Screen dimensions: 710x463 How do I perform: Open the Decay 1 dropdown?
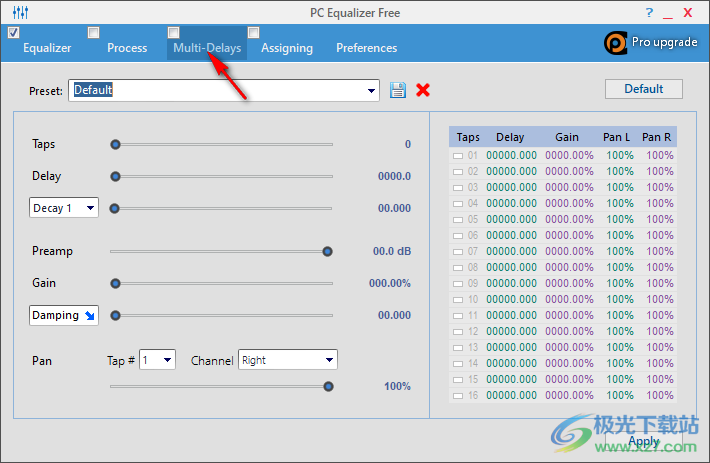point(89,208)
